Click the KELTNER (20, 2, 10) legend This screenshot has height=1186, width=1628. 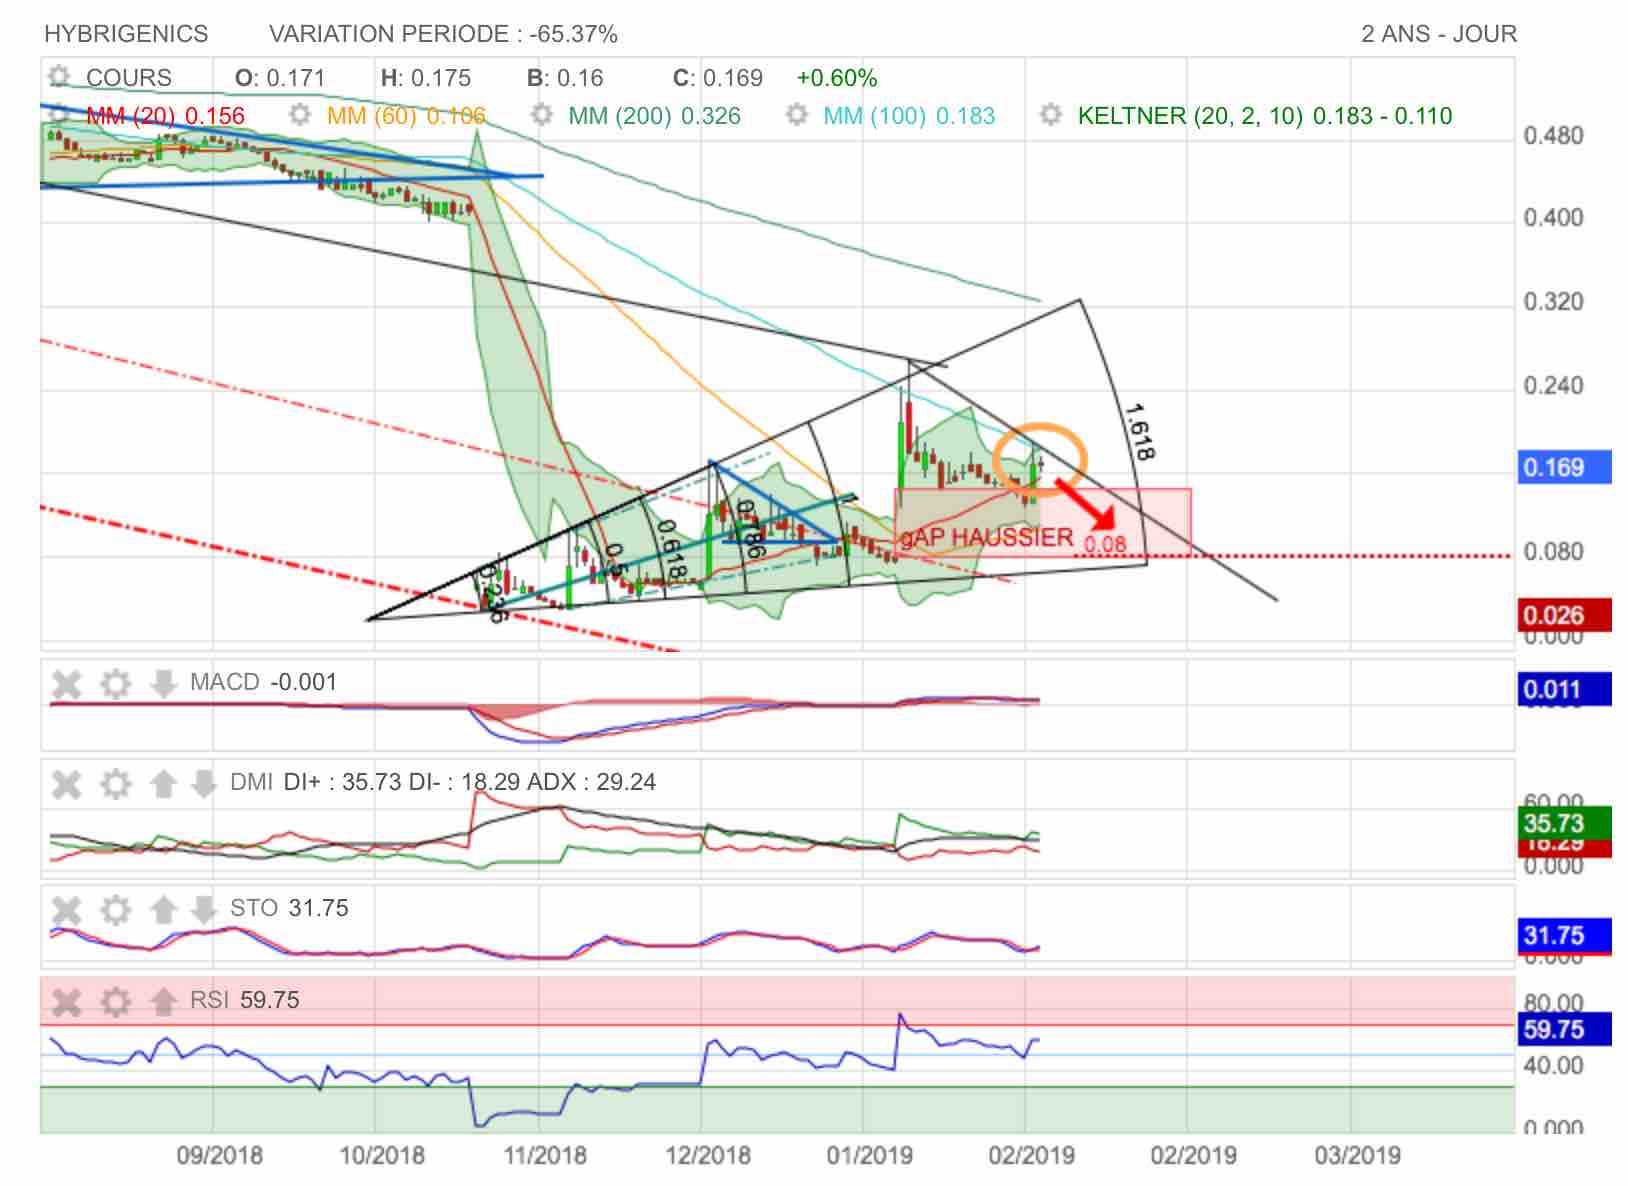coord(1265,116)
